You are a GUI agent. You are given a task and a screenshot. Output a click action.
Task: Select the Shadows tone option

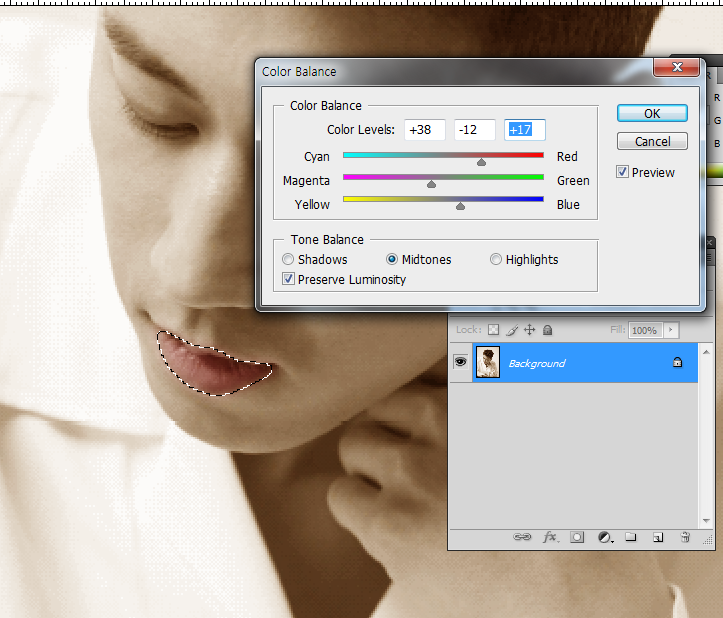pos(288,259)
